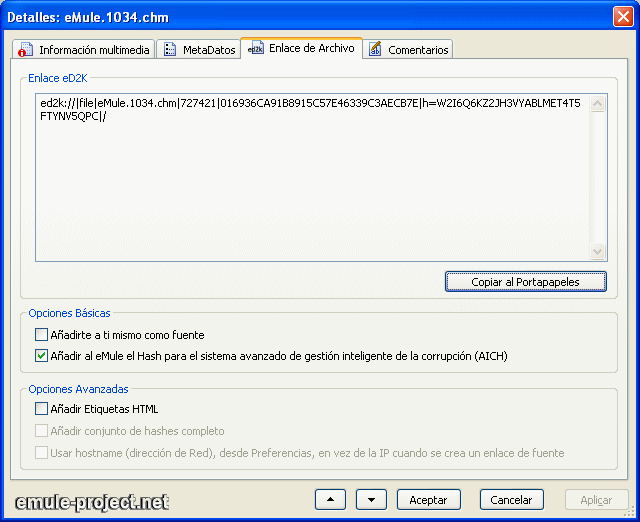Screen dimensions: 640x522
Task: Go to previous file with up arrow button
Action: tap(329, 499)
